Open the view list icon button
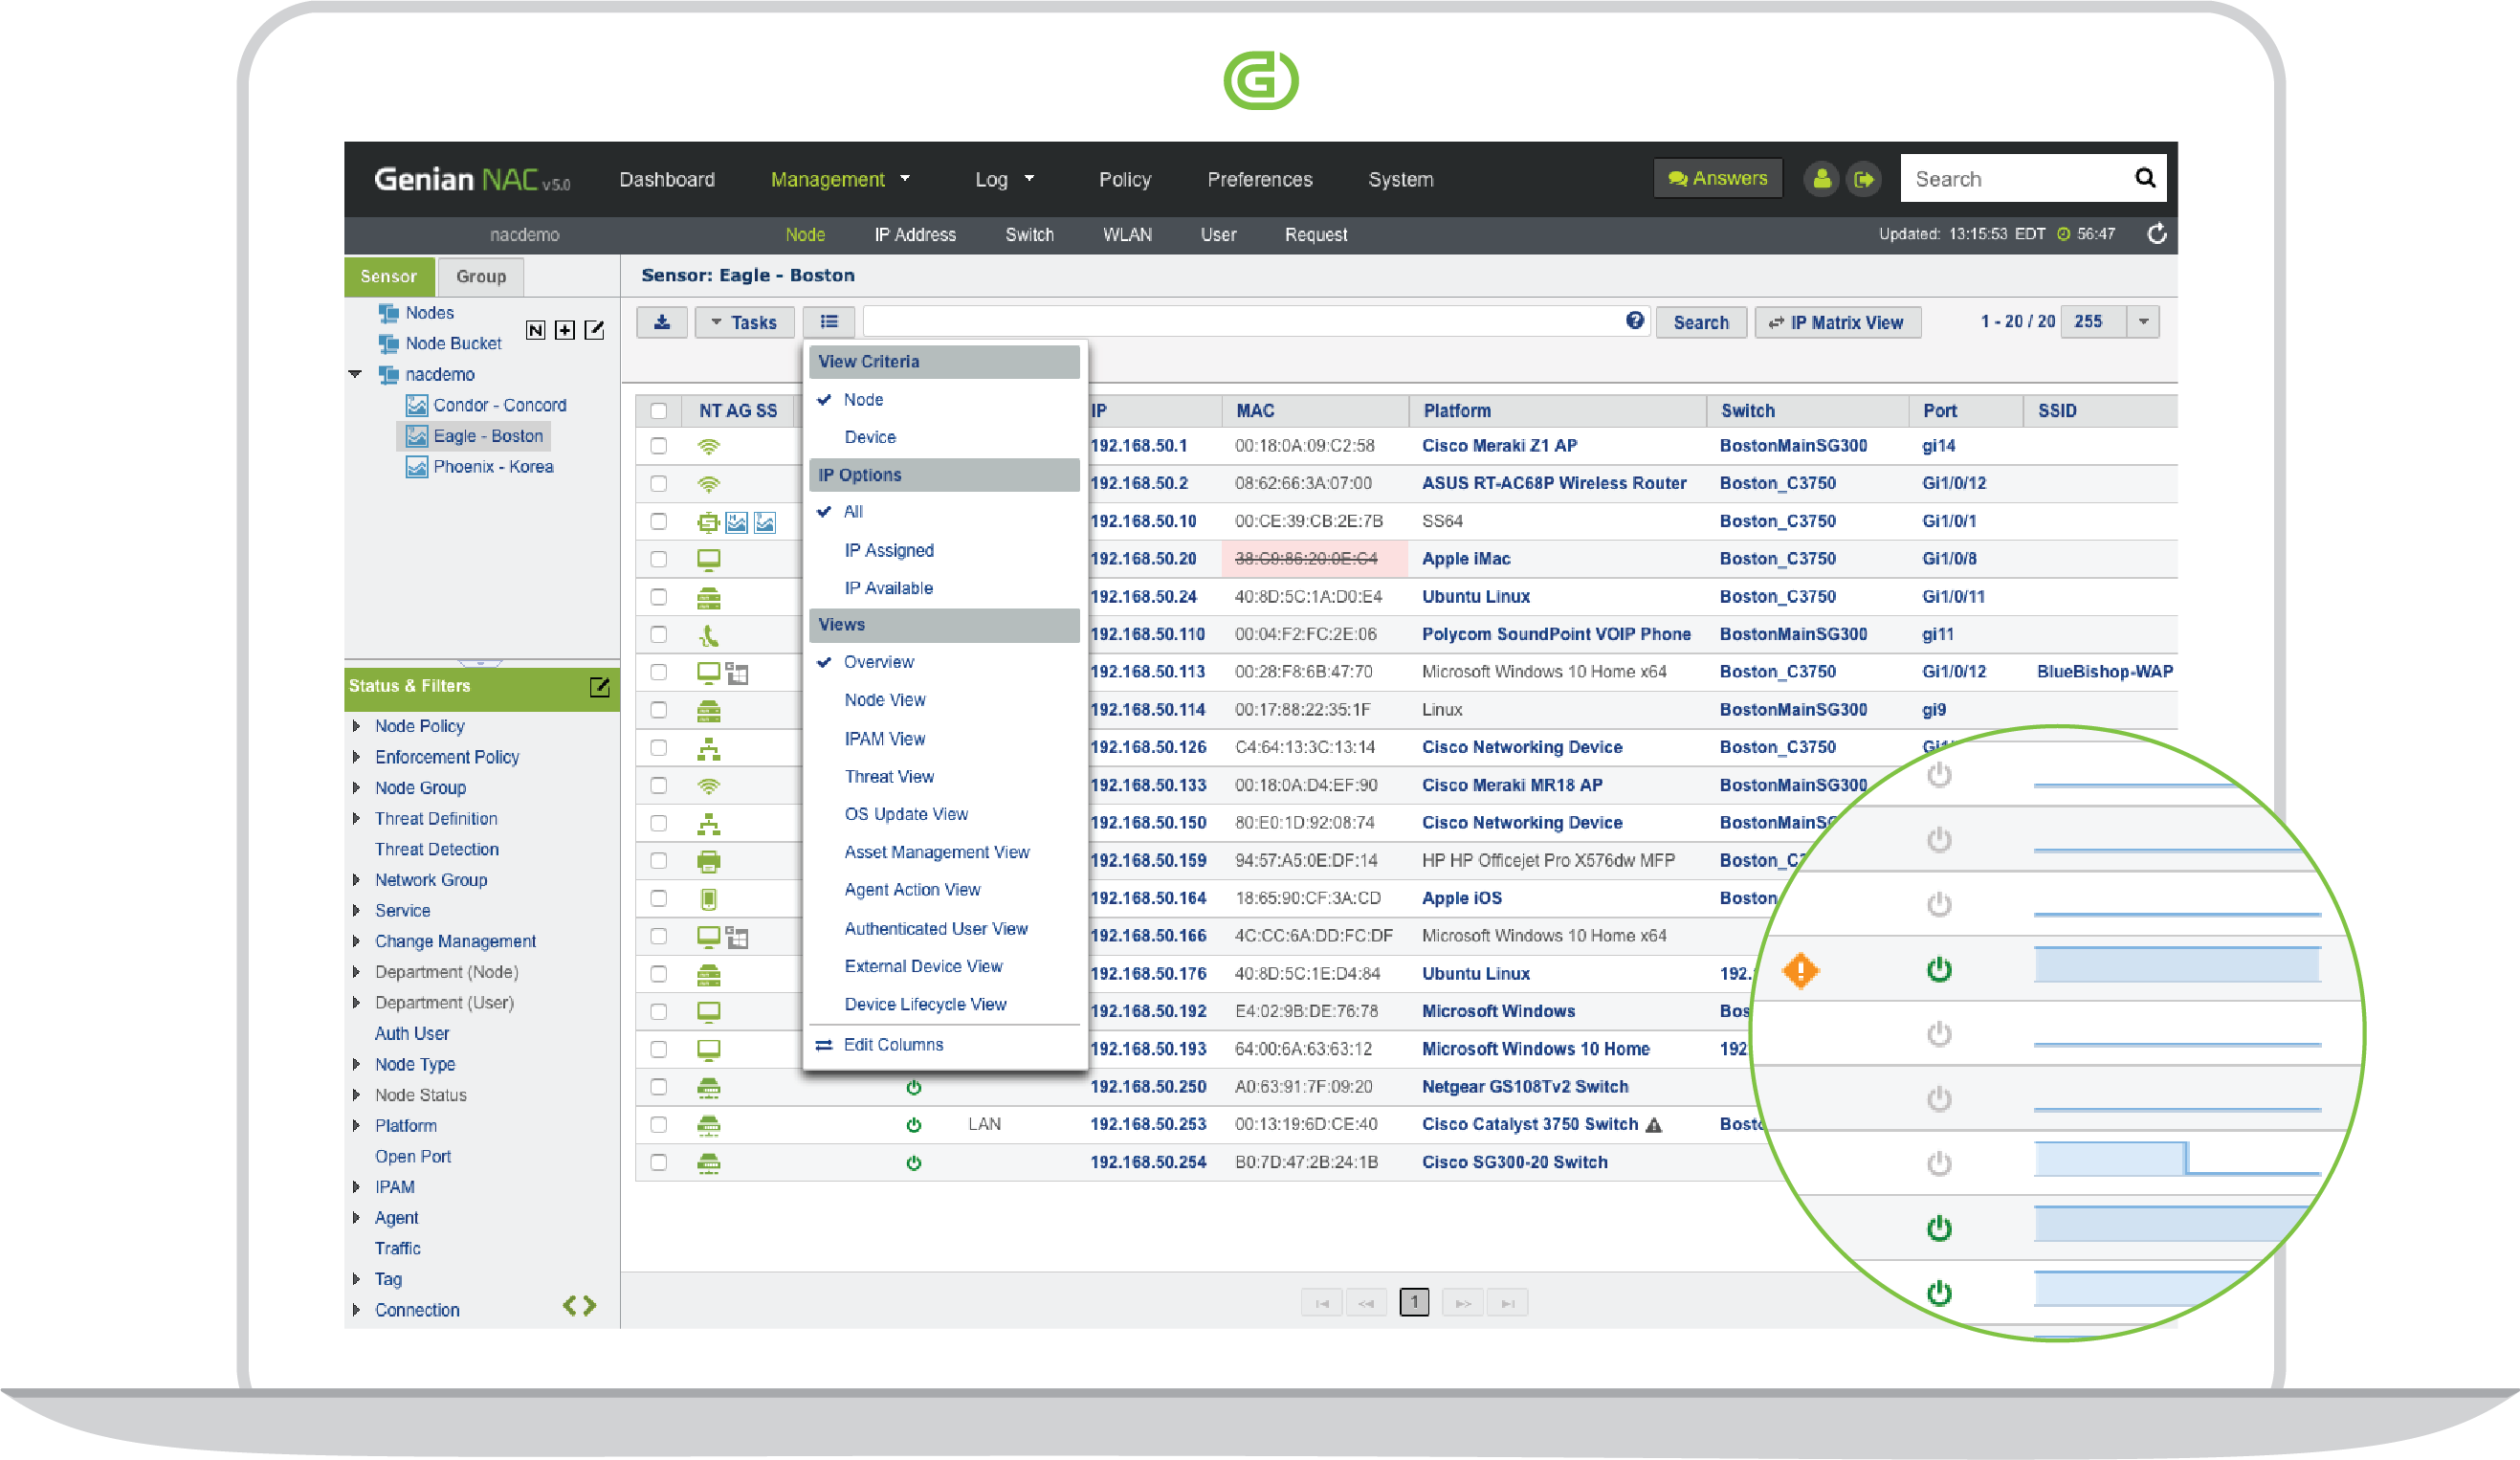The image size is (2520, 1460). [828, 322]
